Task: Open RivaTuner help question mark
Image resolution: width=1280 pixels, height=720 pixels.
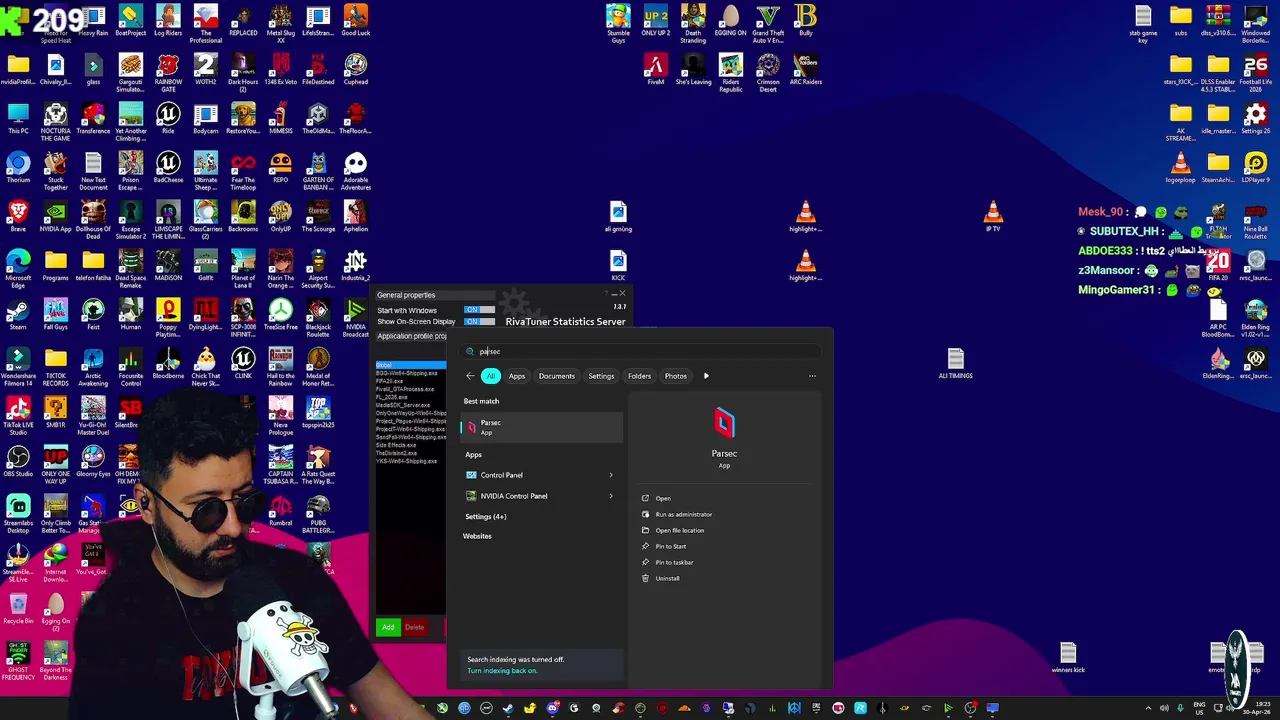Action: (x=607, y=294)
